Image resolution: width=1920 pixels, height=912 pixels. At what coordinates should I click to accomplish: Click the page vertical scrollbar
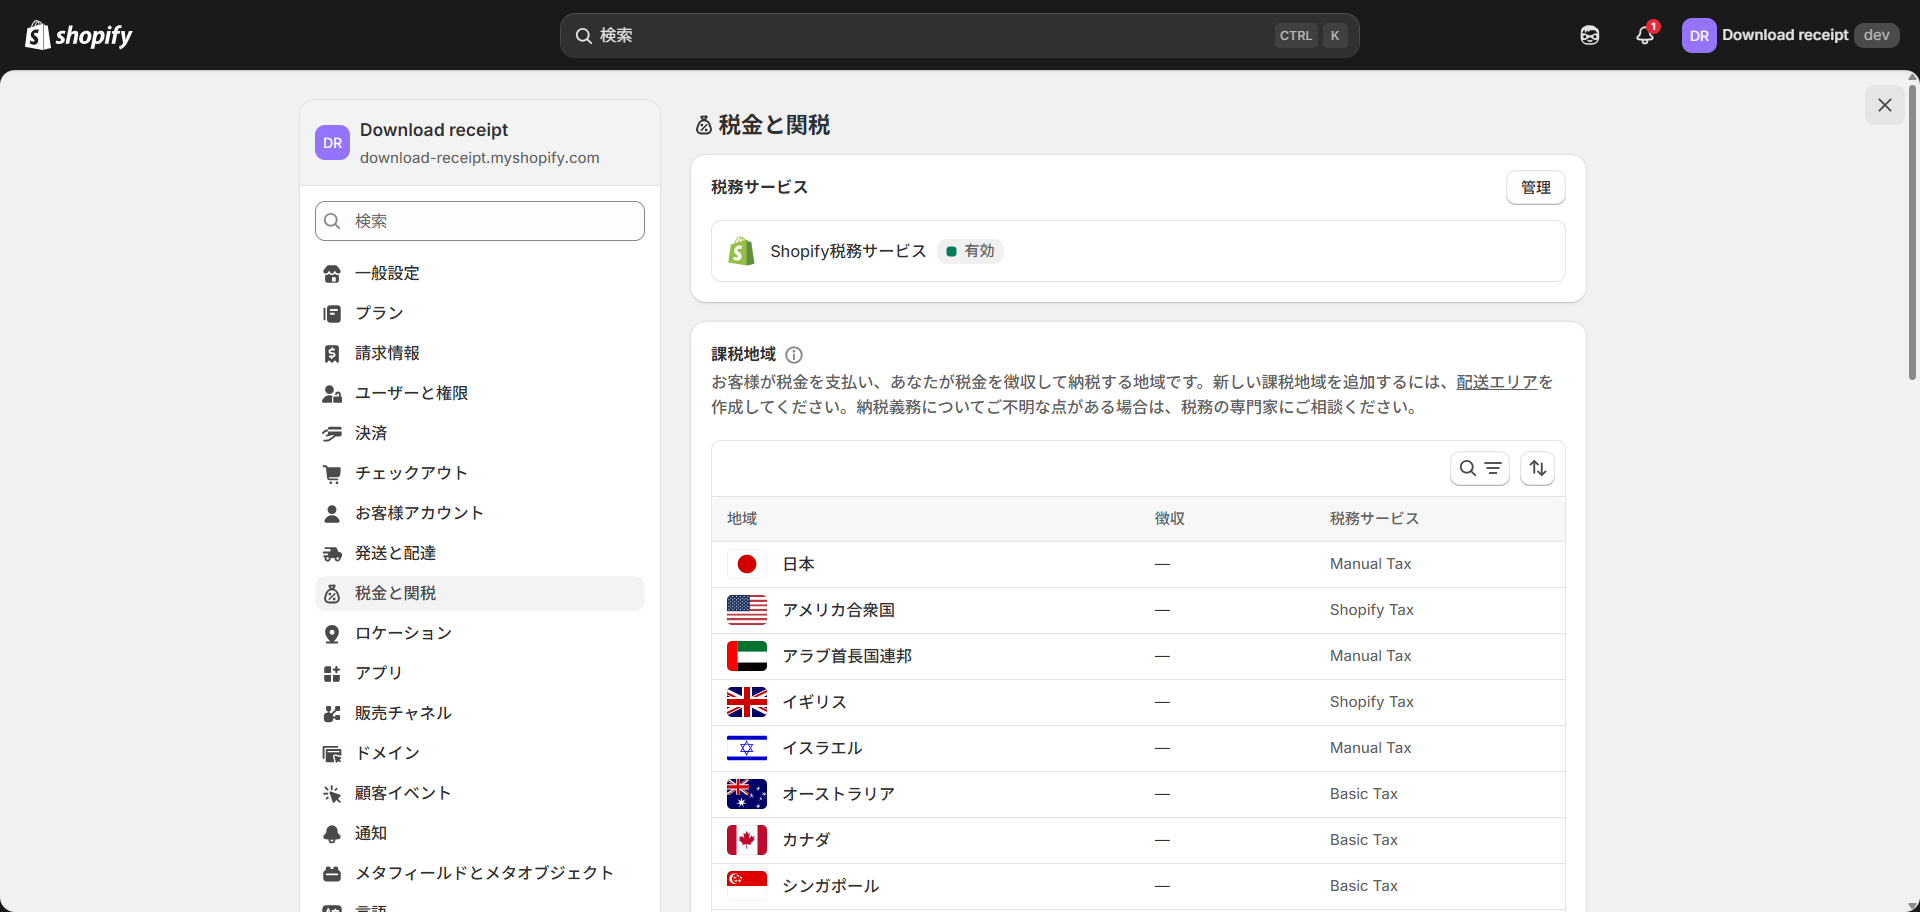pyautogui.click(x=1912, y=232)
